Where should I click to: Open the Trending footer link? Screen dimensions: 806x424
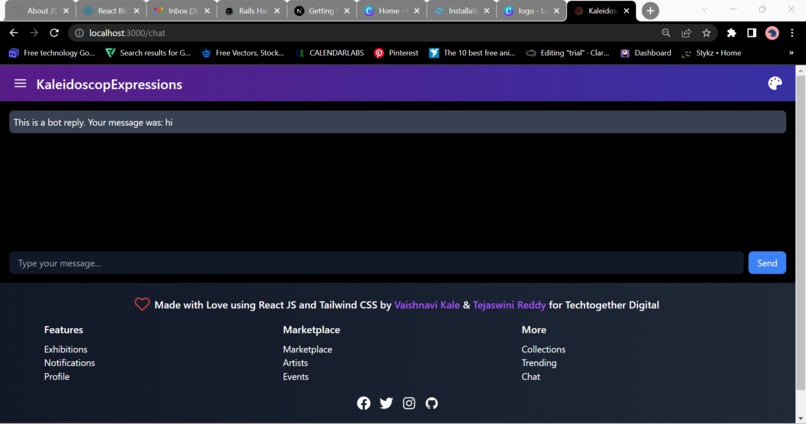click(x=539, y=362)
